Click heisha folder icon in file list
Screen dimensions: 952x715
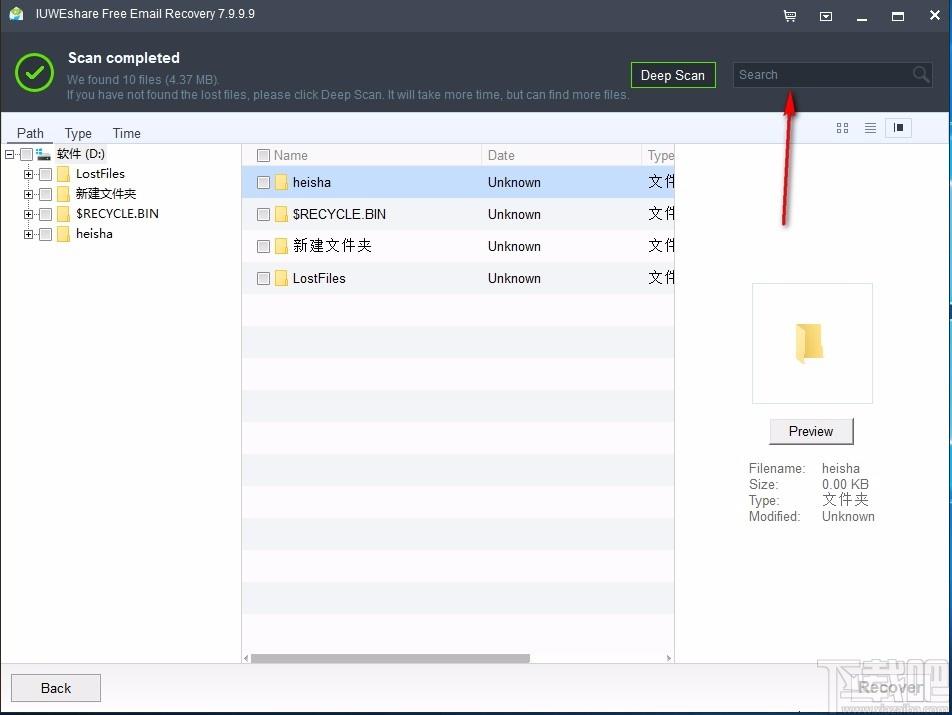click(x=281, y=182)
